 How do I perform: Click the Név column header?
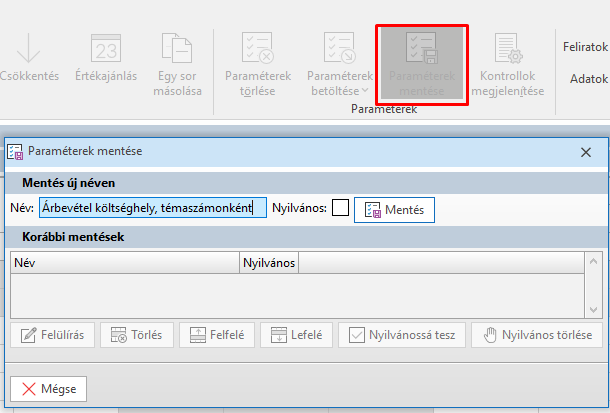125,263
